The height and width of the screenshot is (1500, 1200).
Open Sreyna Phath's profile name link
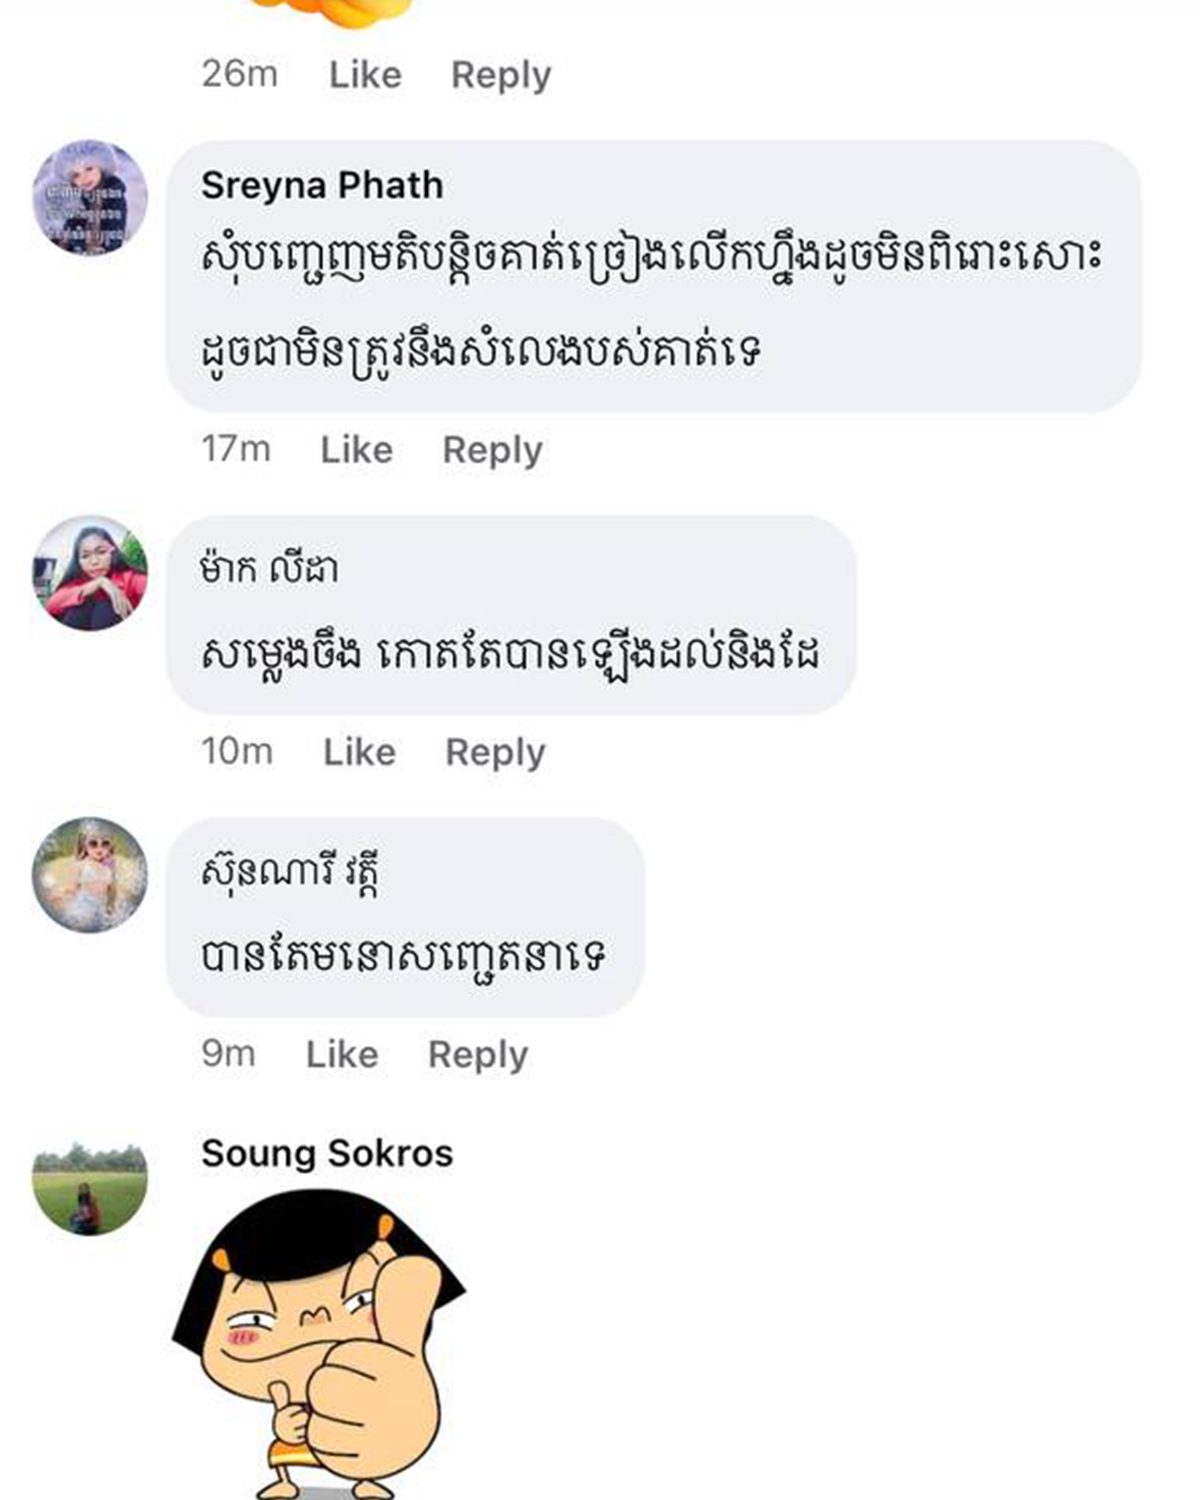point(322,185)
